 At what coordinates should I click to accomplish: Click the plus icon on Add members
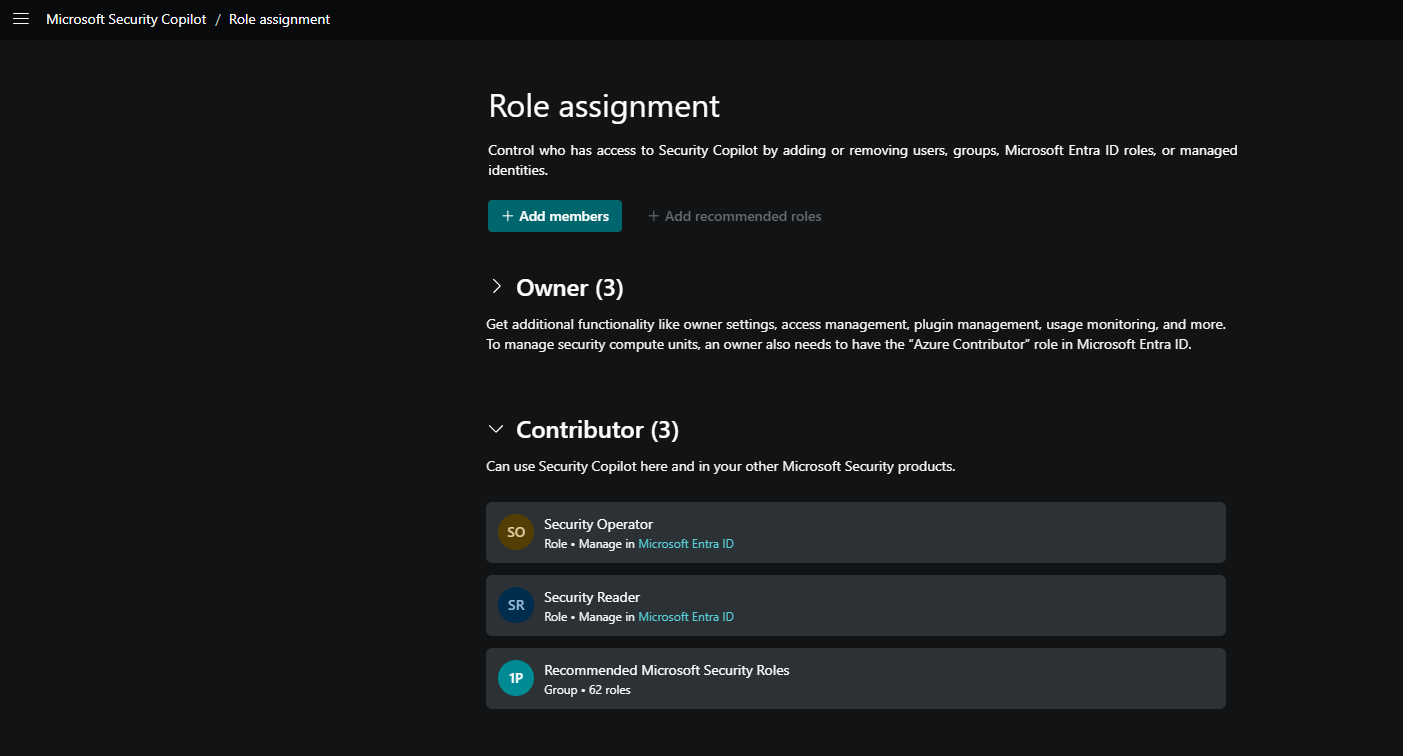point(508,216)
